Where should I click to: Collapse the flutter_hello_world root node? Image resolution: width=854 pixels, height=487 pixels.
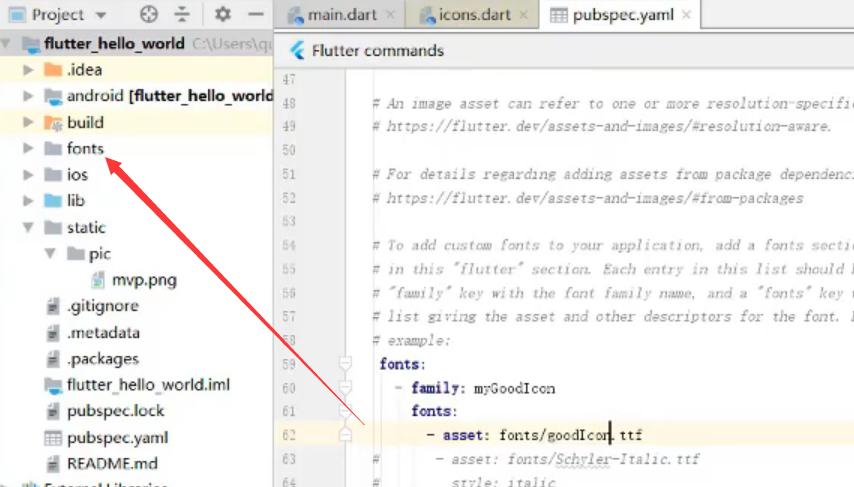(7, 44)
